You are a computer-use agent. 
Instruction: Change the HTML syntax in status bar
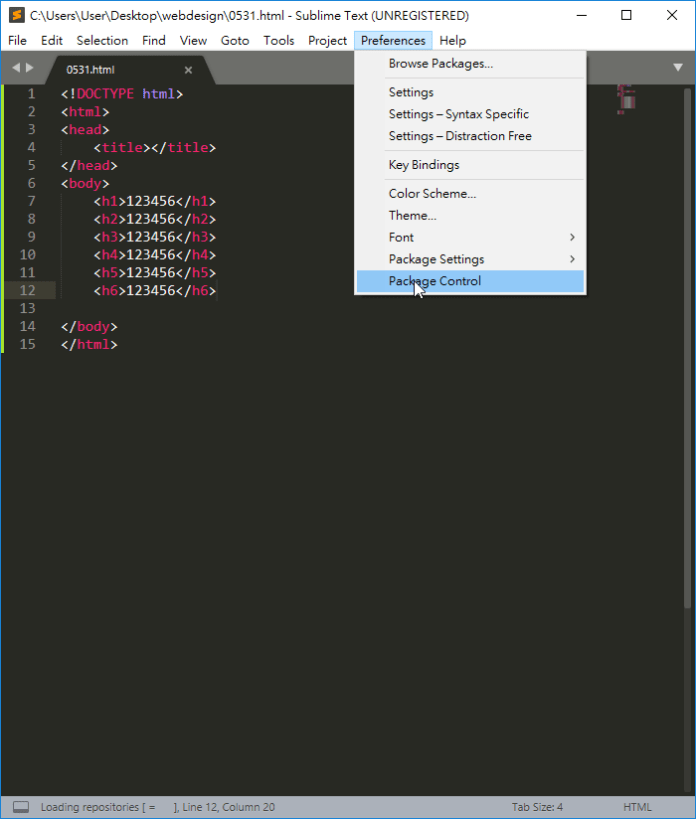pos(637,807)
